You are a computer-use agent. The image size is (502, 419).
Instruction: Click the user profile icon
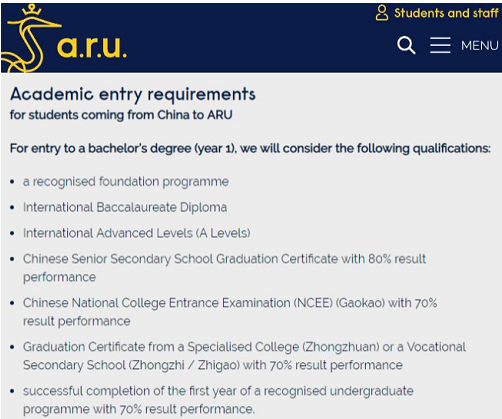(382, 13)
